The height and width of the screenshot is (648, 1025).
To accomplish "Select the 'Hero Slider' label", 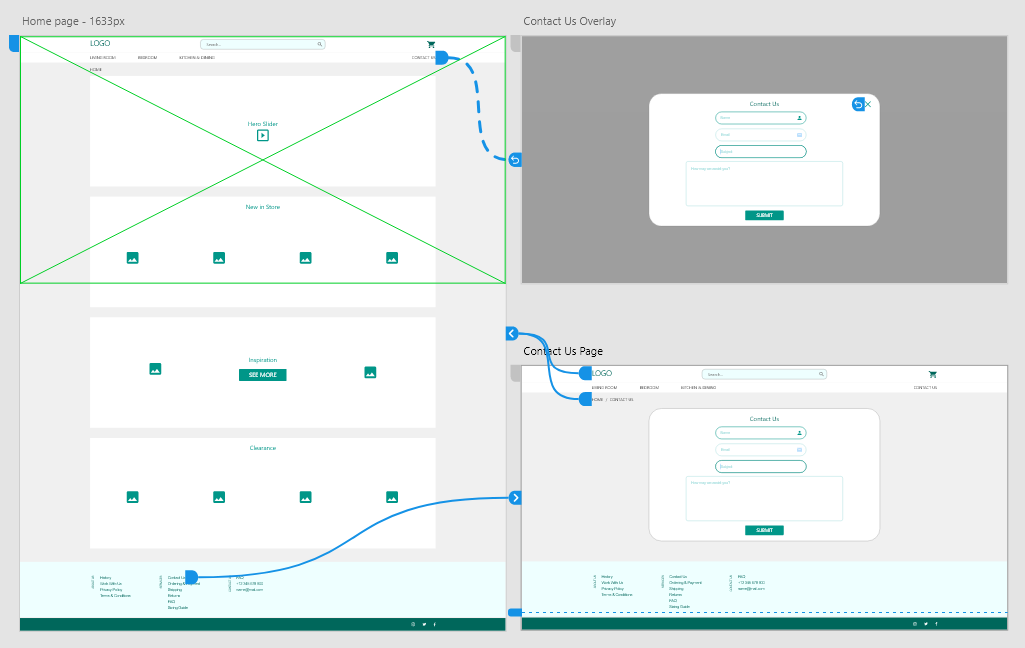I will point(263,124).
